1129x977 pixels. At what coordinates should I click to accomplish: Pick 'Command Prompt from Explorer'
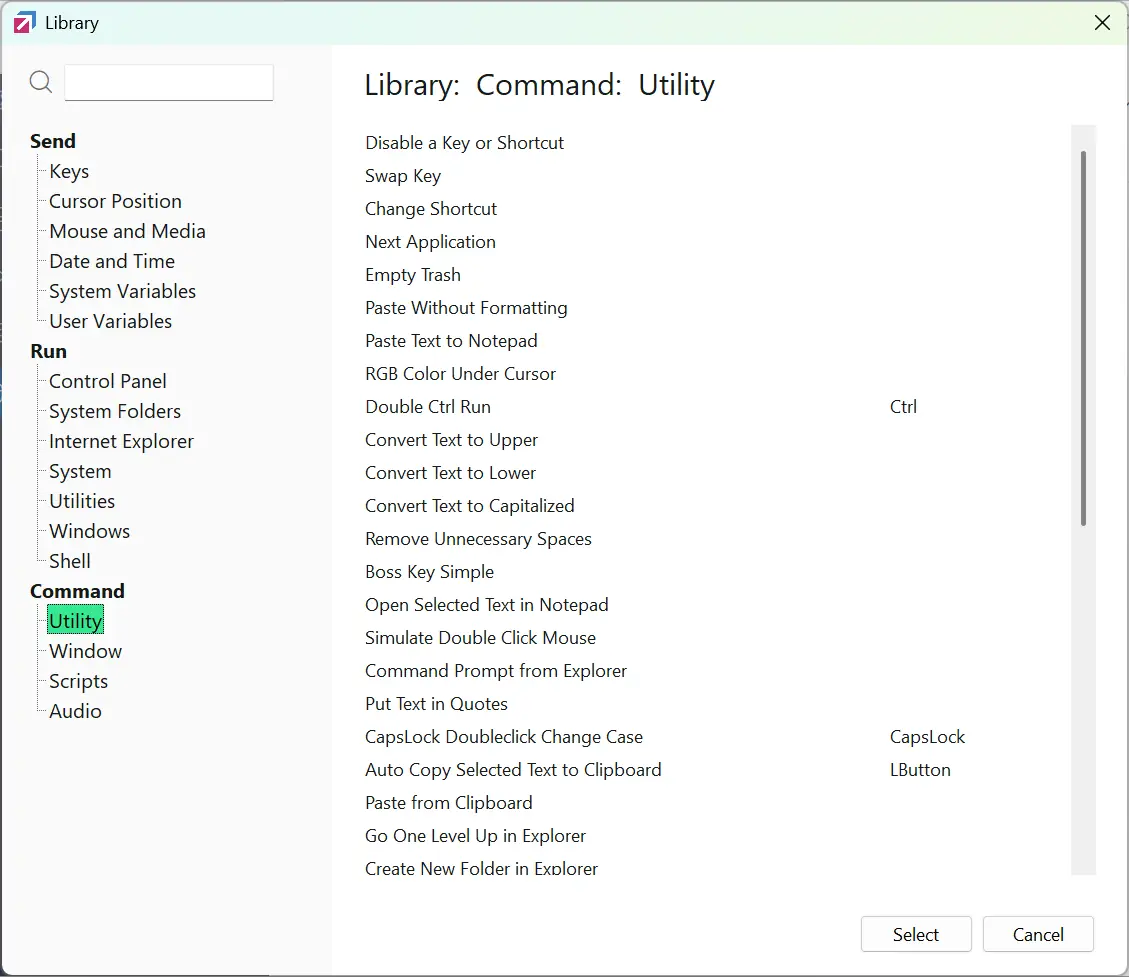(495, 672)
